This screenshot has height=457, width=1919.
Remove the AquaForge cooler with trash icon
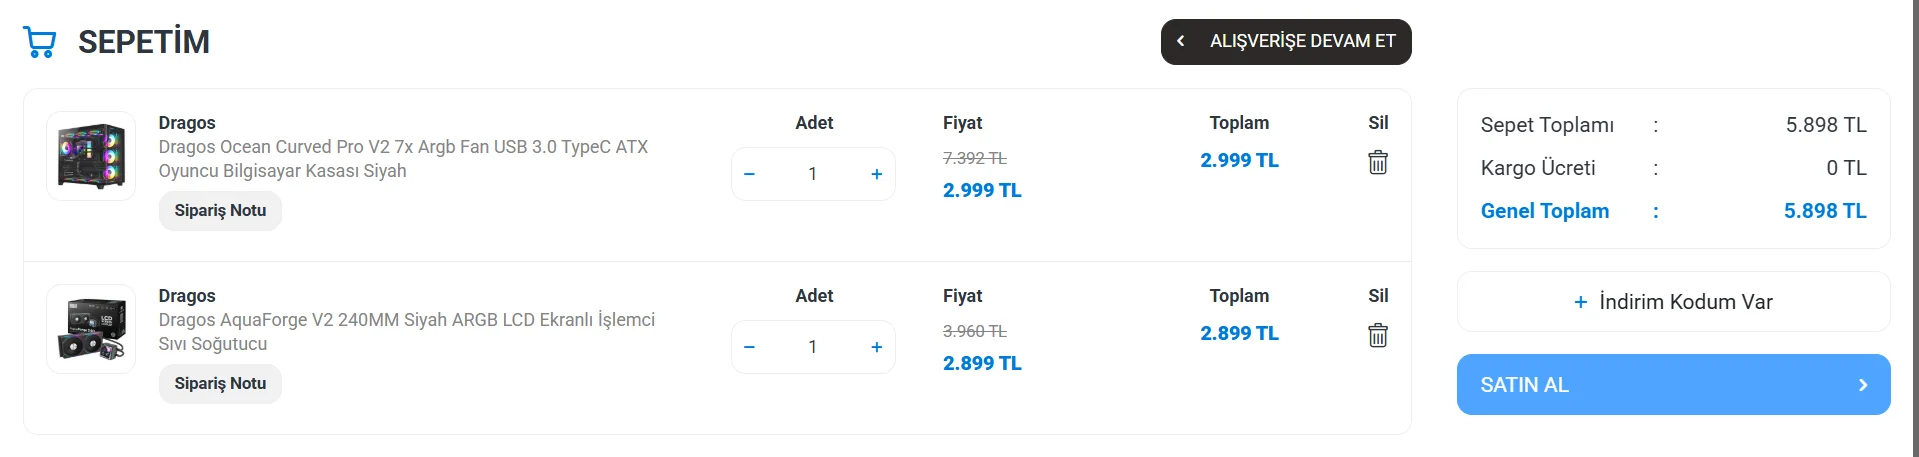coord(1378,335)
